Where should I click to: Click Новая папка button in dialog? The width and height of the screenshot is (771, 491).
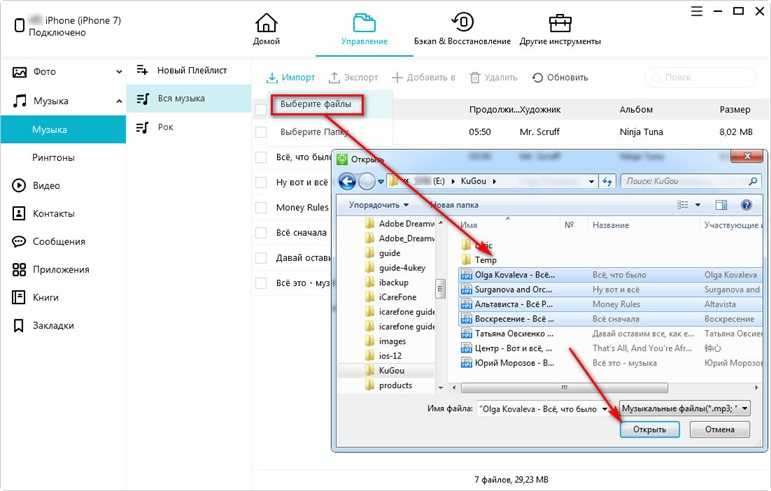[454, 205]
